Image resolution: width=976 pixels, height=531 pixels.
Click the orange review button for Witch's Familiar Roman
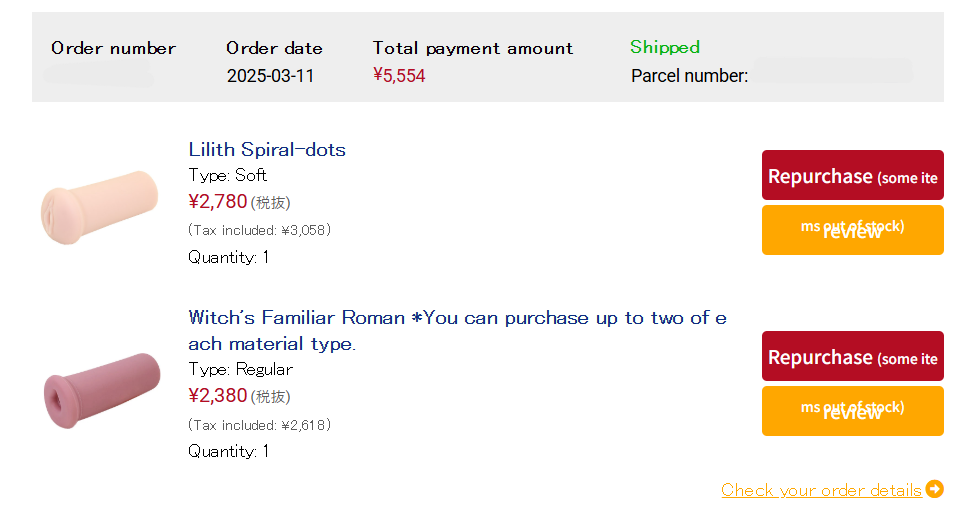[x=853, y=411]
